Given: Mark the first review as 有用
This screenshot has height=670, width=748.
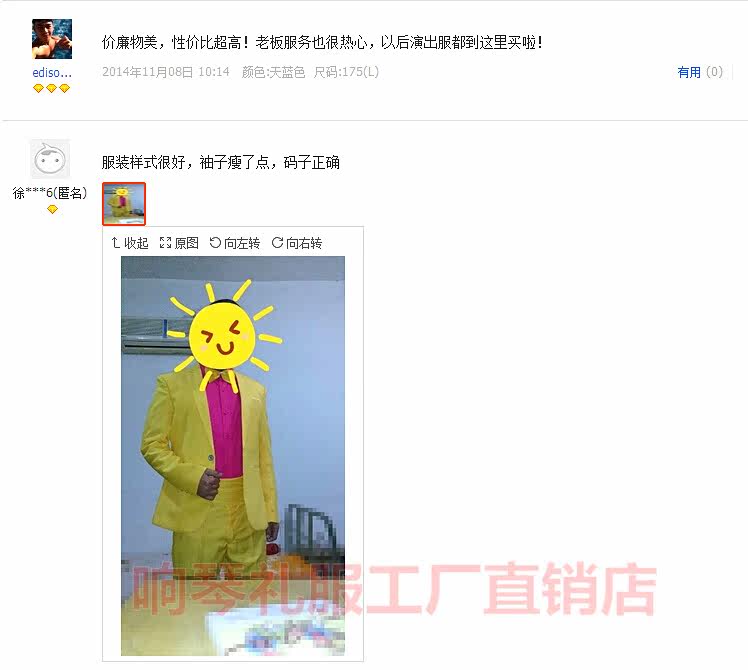Looking at the screenshot, I should point(689,73).
